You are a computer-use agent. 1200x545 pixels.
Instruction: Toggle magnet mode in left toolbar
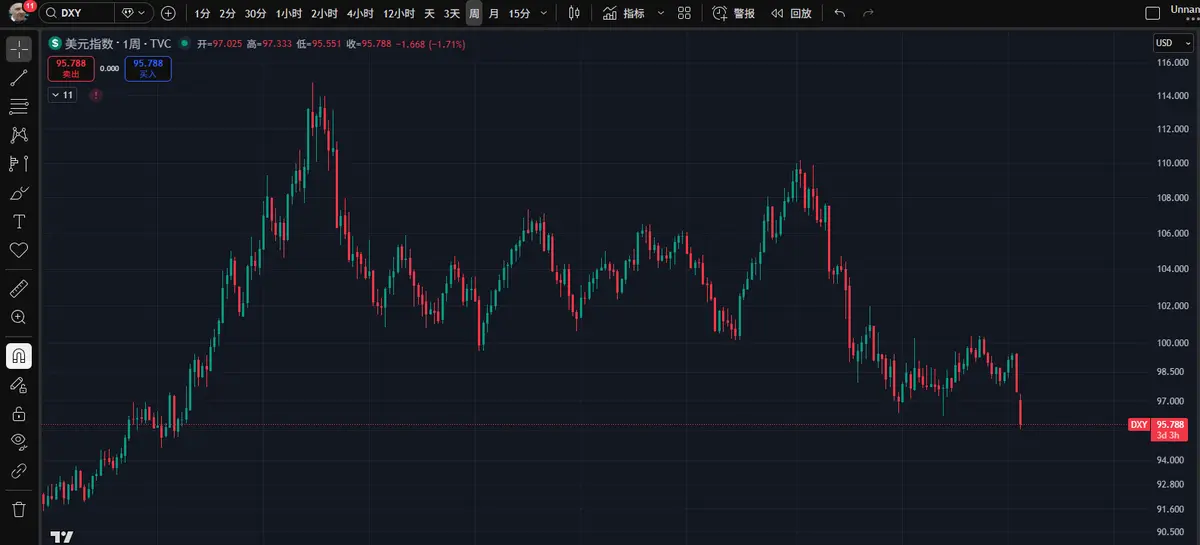point(19,355)
